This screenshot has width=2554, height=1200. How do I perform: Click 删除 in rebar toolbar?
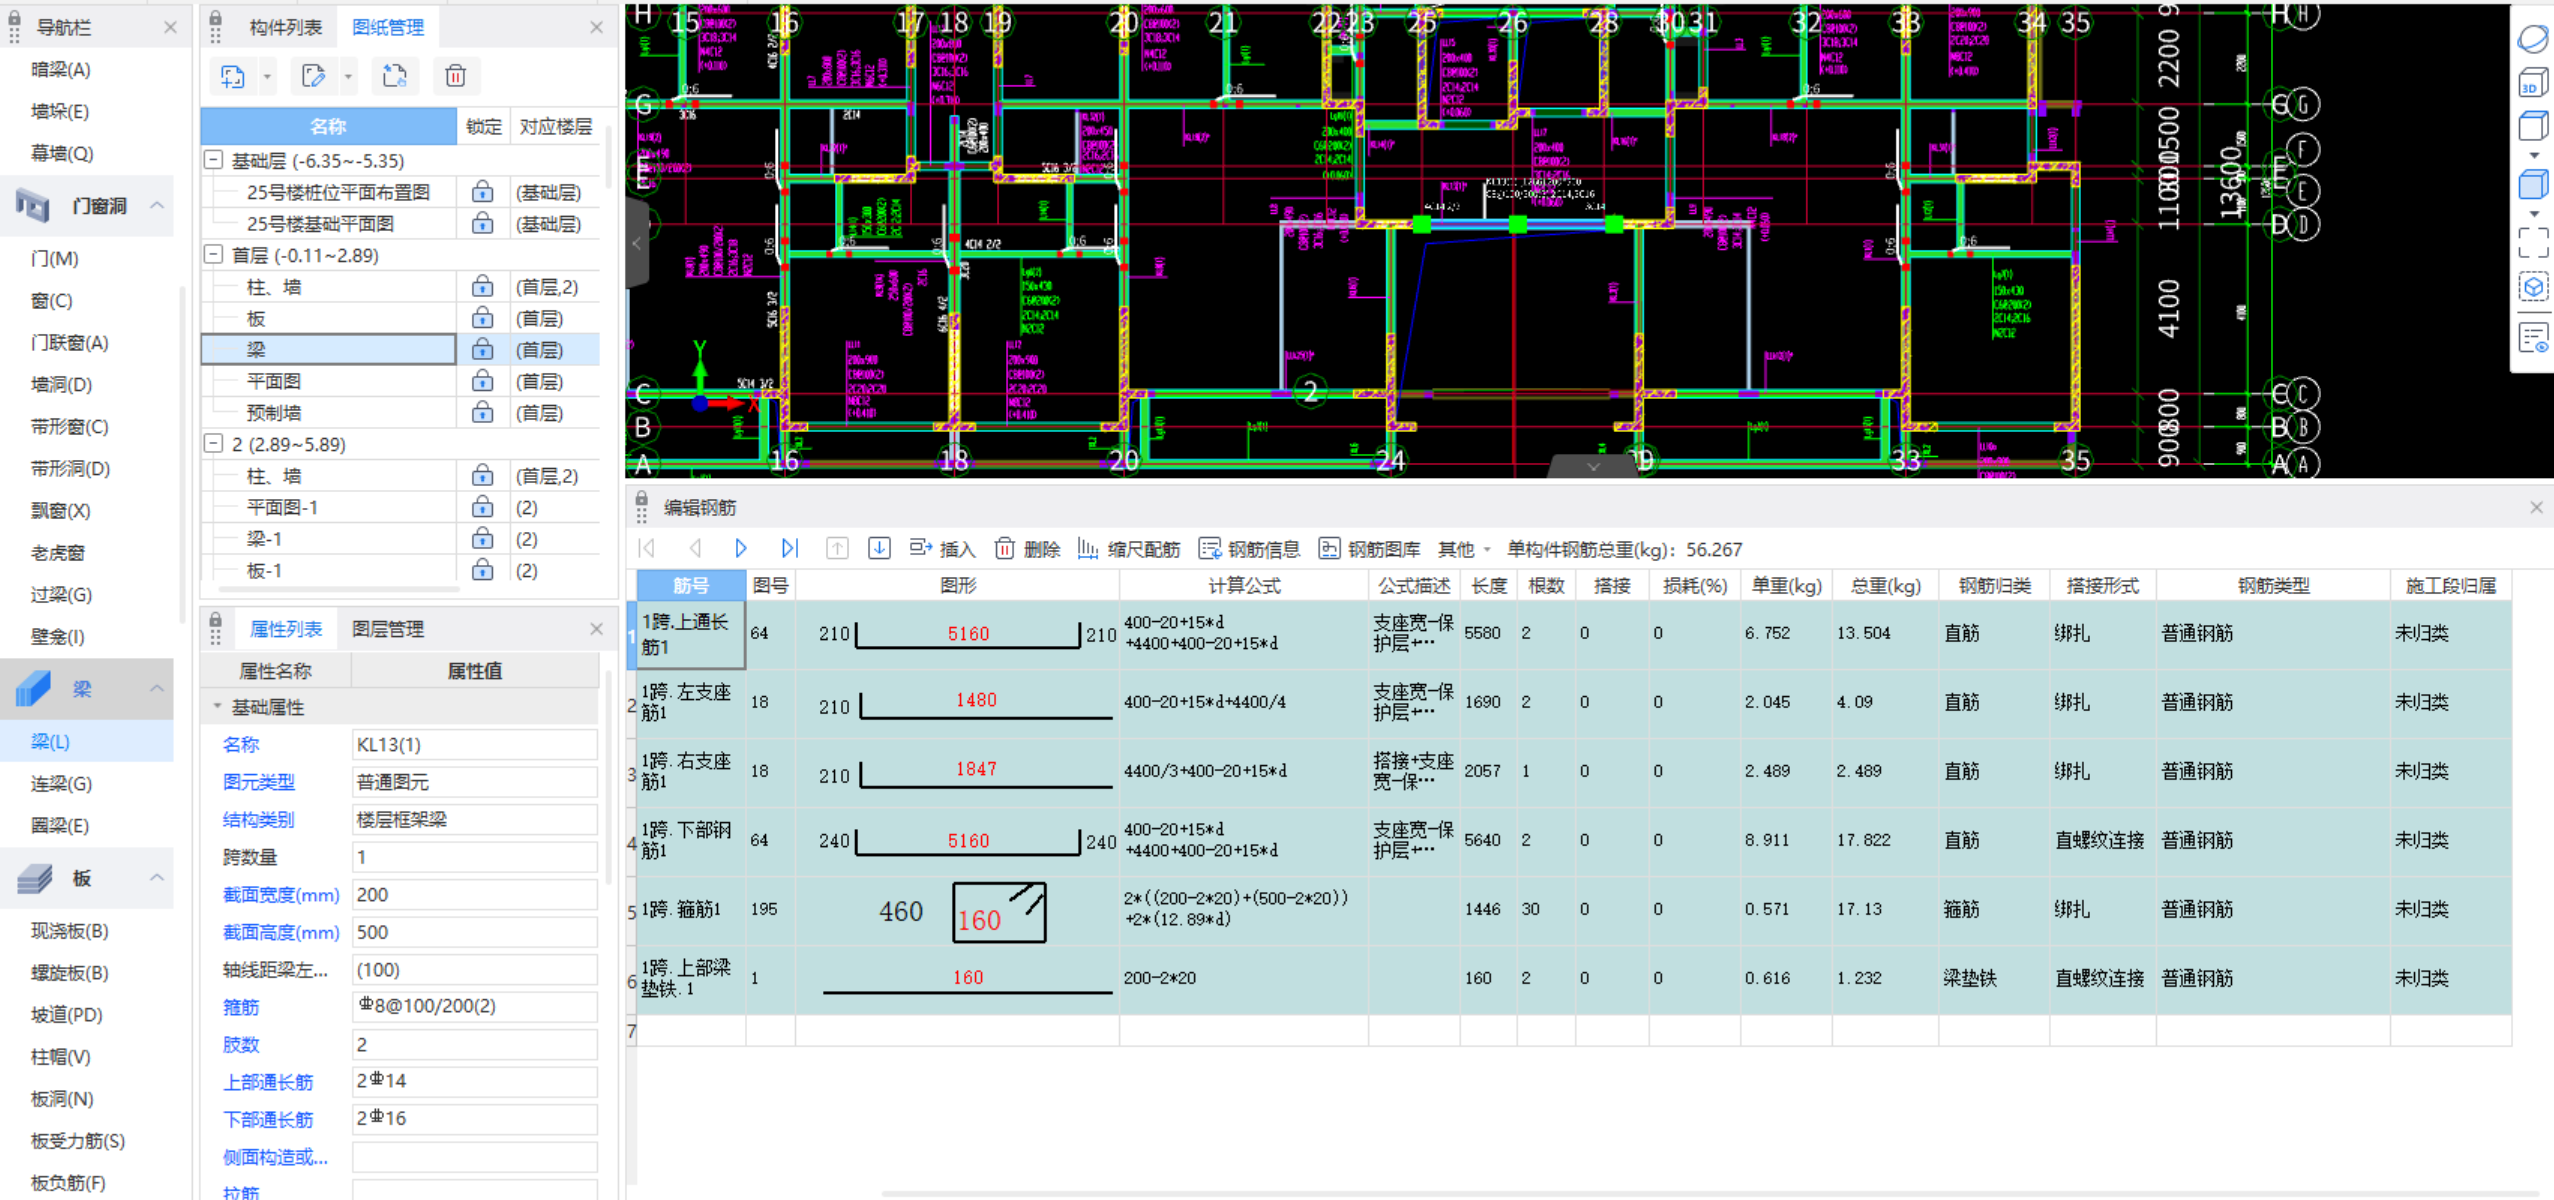pyautogui.click(x=1027, y=549)
